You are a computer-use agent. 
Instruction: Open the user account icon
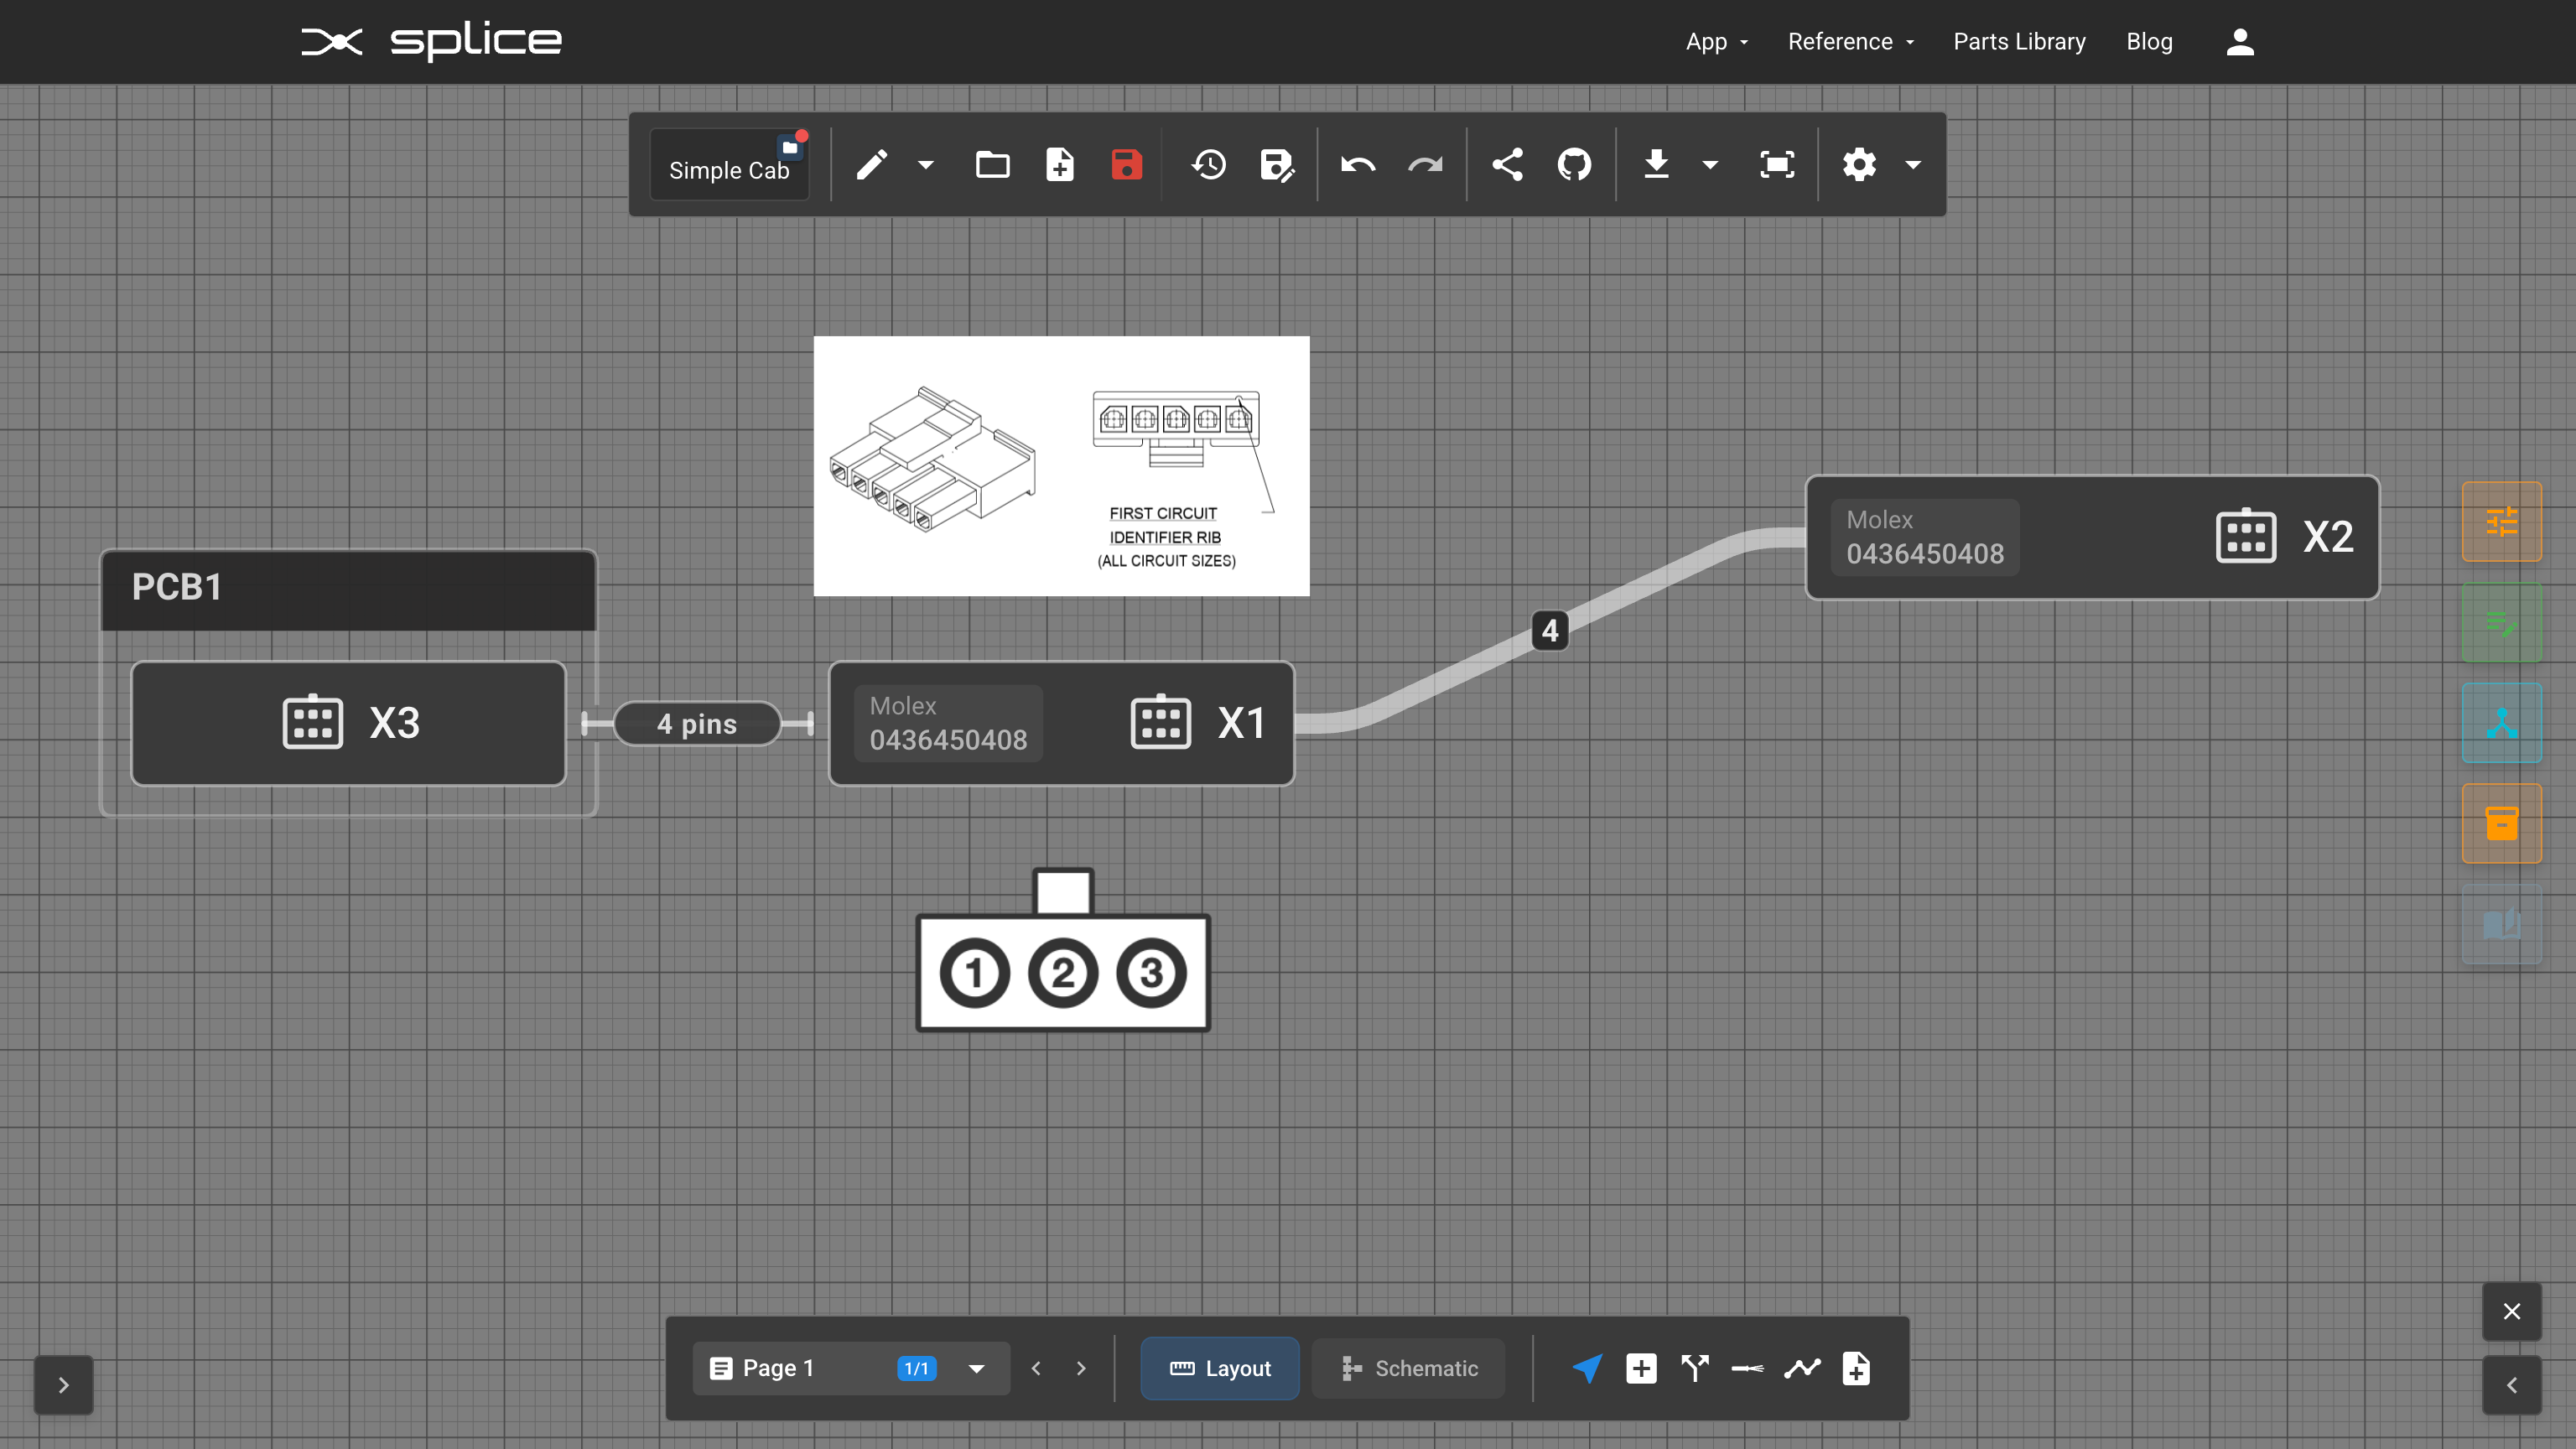[x=2240, y=42]
